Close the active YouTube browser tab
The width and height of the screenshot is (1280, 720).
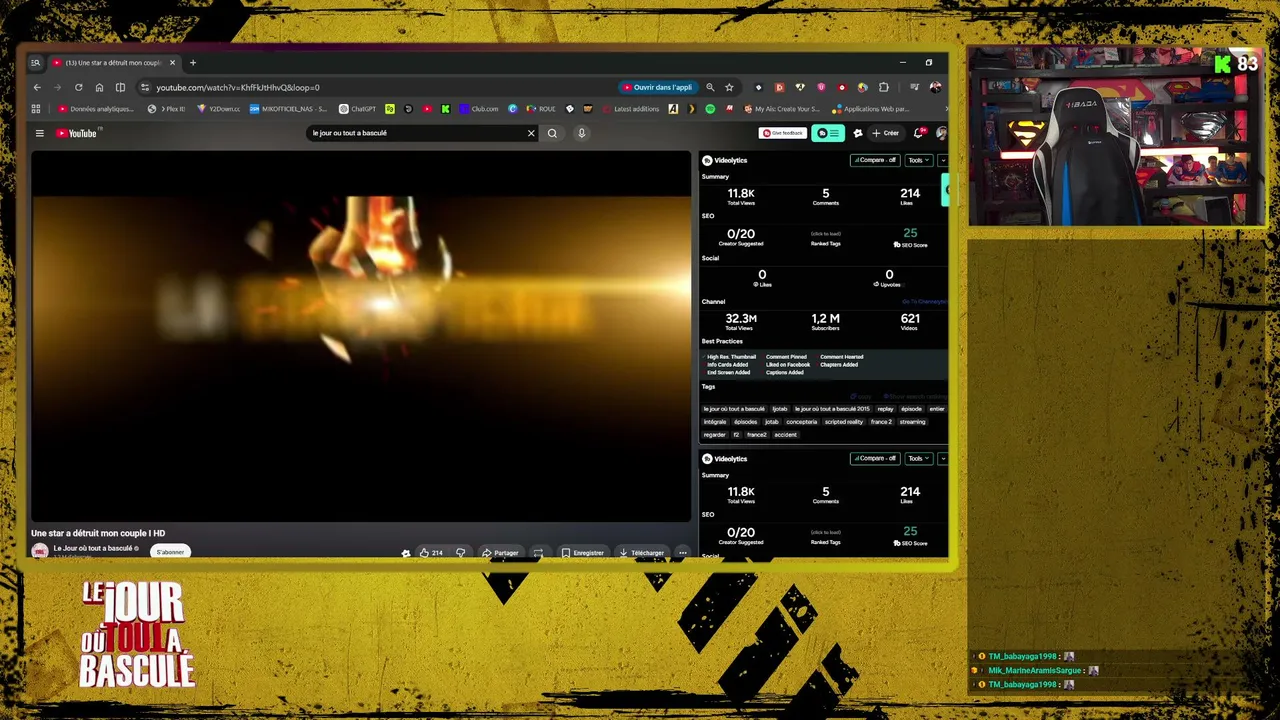click(172, 63)
